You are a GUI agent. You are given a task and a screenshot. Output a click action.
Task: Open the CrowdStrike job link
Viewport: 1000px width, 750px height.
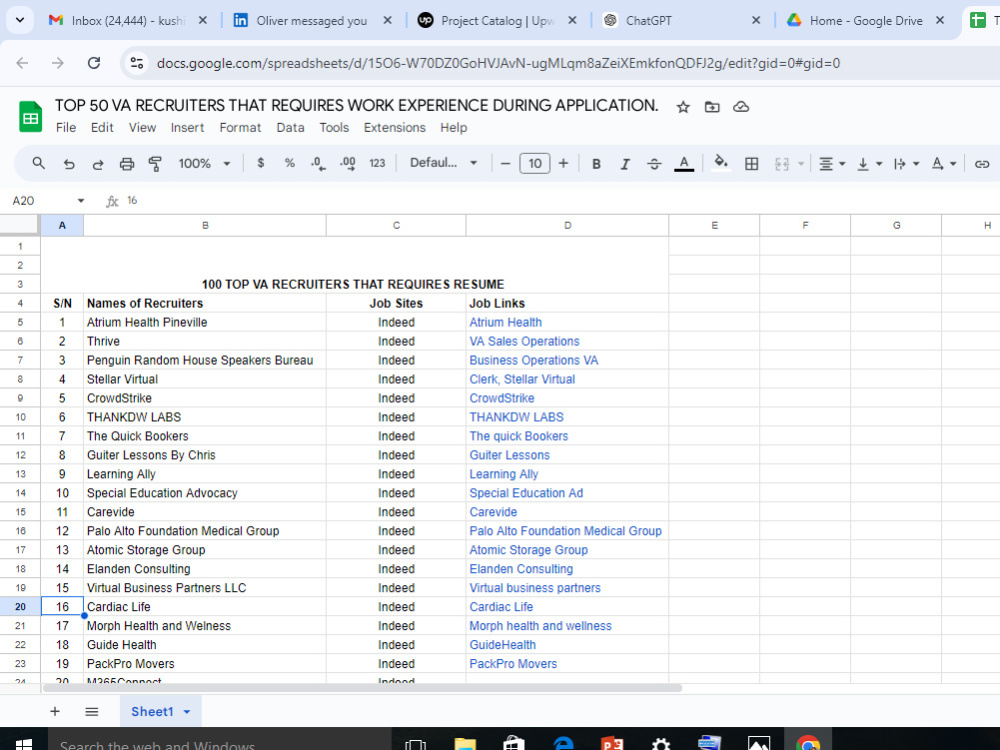pyautogui.click(x=502, y=398)
